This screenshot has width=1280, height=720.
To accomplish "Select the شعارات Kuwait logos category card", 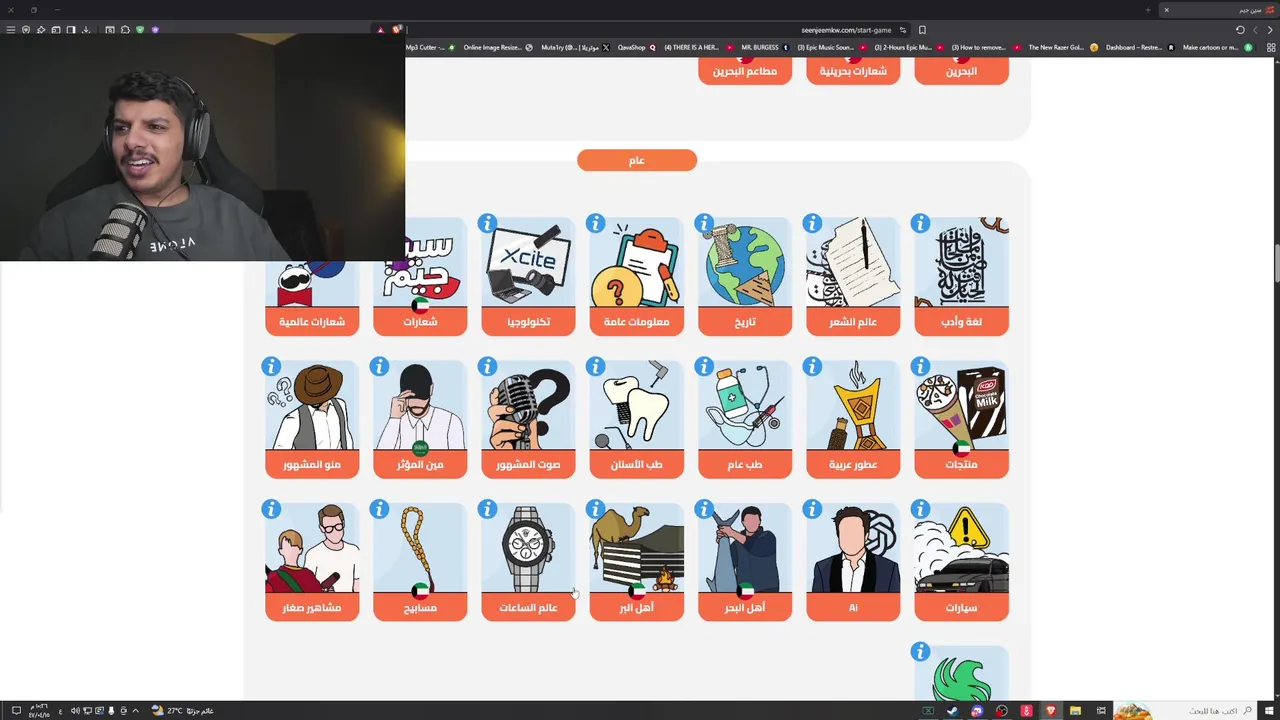I will click(420, 277).
